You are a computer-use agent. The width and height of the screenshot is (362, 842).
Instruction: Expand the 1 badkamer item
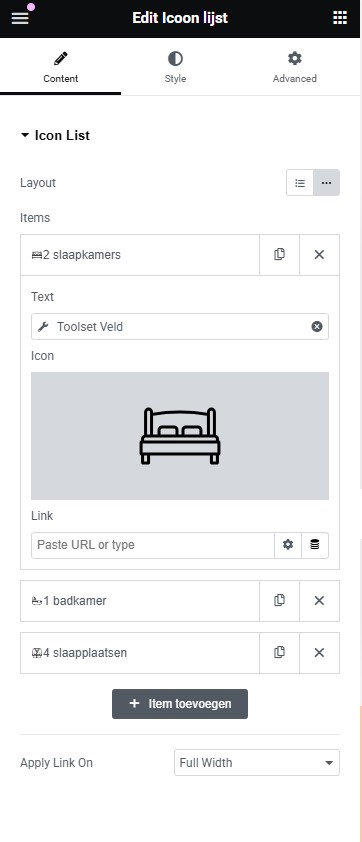point(140,600)
